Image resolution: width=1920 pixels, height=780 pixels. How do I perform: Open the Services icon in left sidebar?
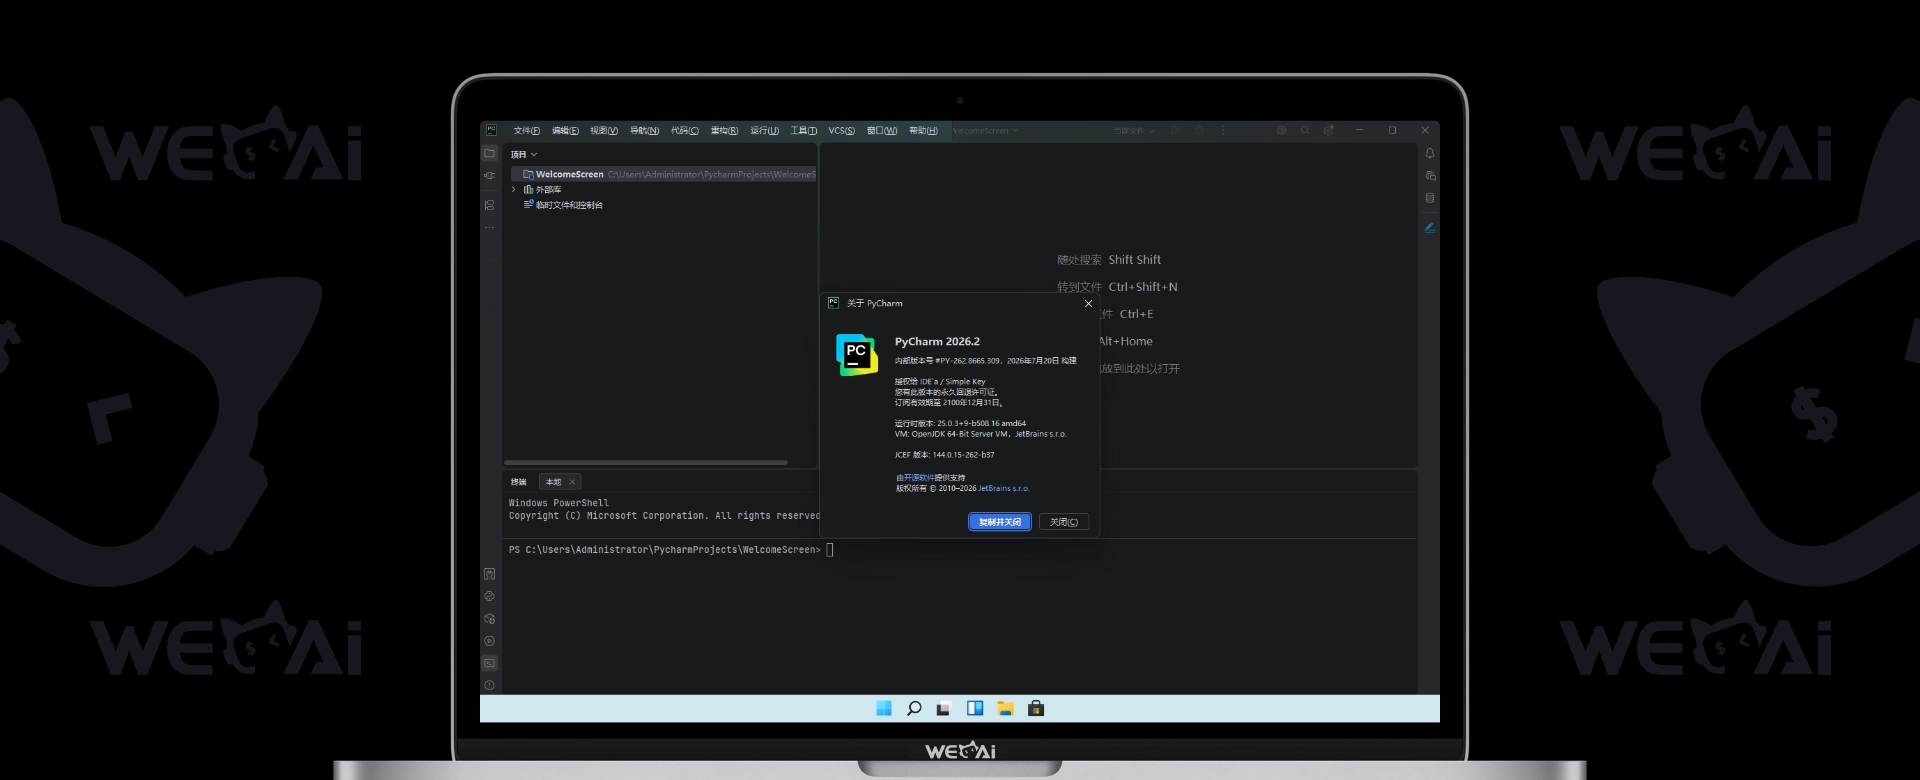point(489,641)
